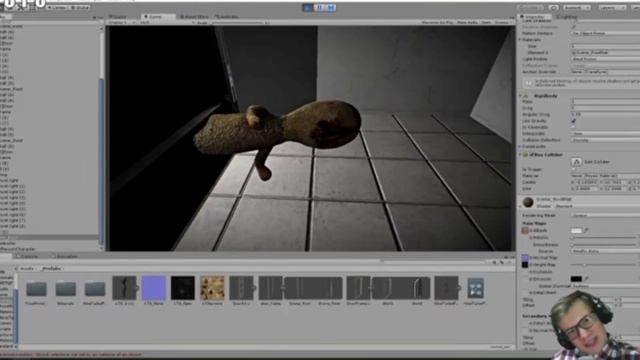Open the Console tab
Image resolution: width=640 pixels, height=360 pixels.
(x=28, y=257)
